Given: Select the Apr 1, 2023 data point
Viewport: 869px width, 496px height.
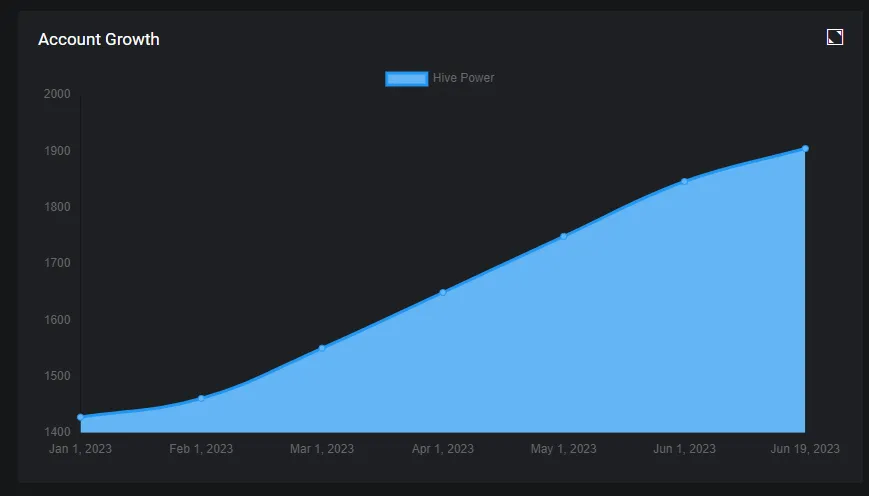Looking at the screenshot, I should (443, 292).
